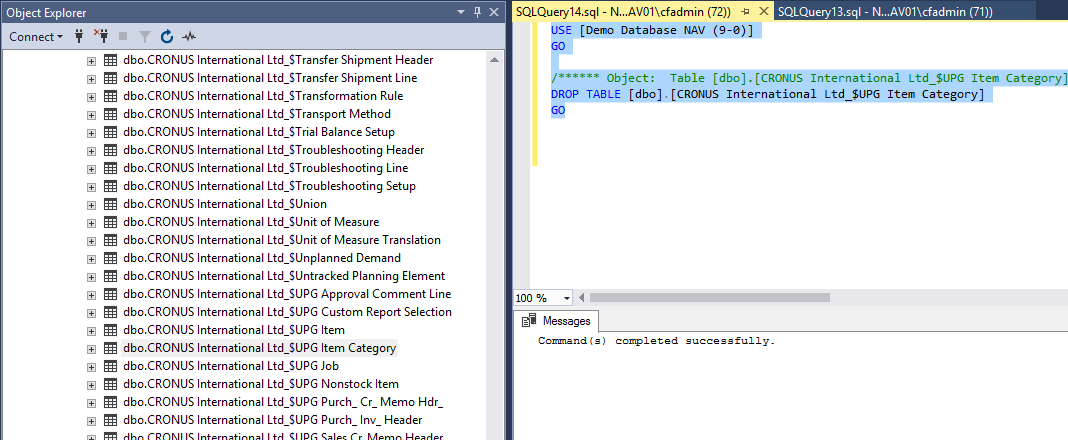Select dbo.CRONUS International Ltd_$Transformation Rule

(x=263, y=96)
